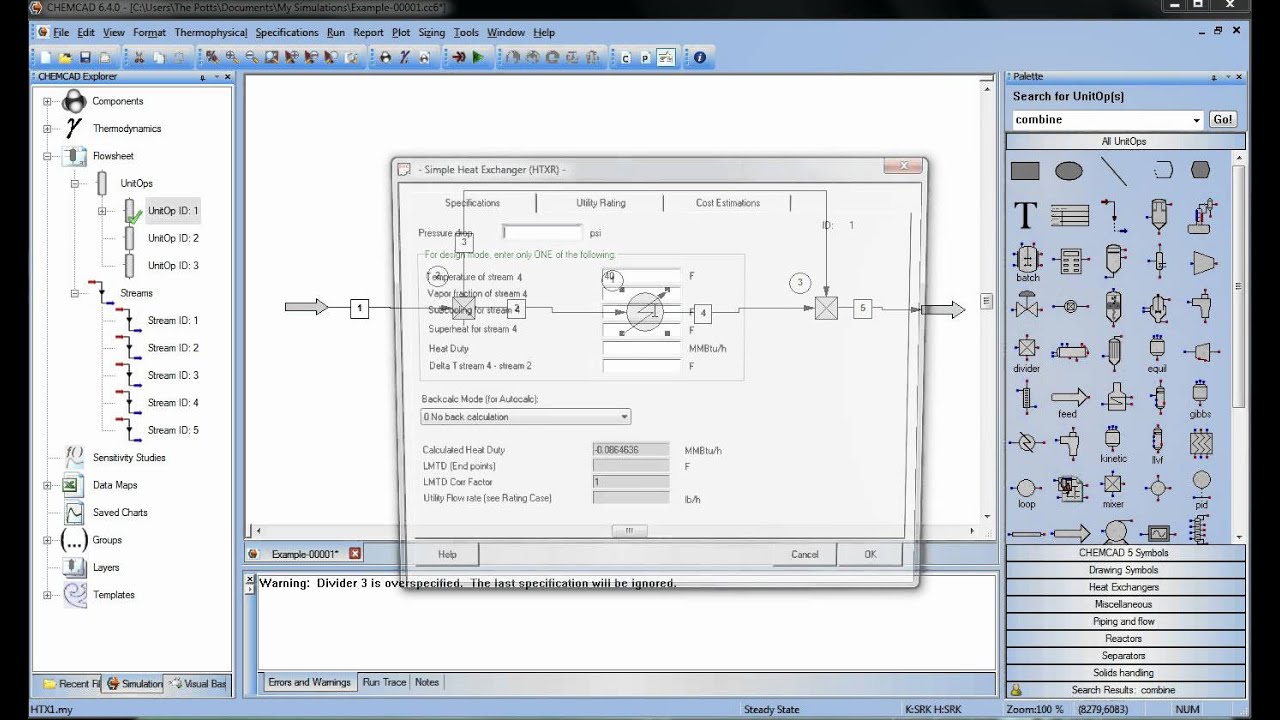Collapse the Flowsheet tree node

click(x=47, y=156)
